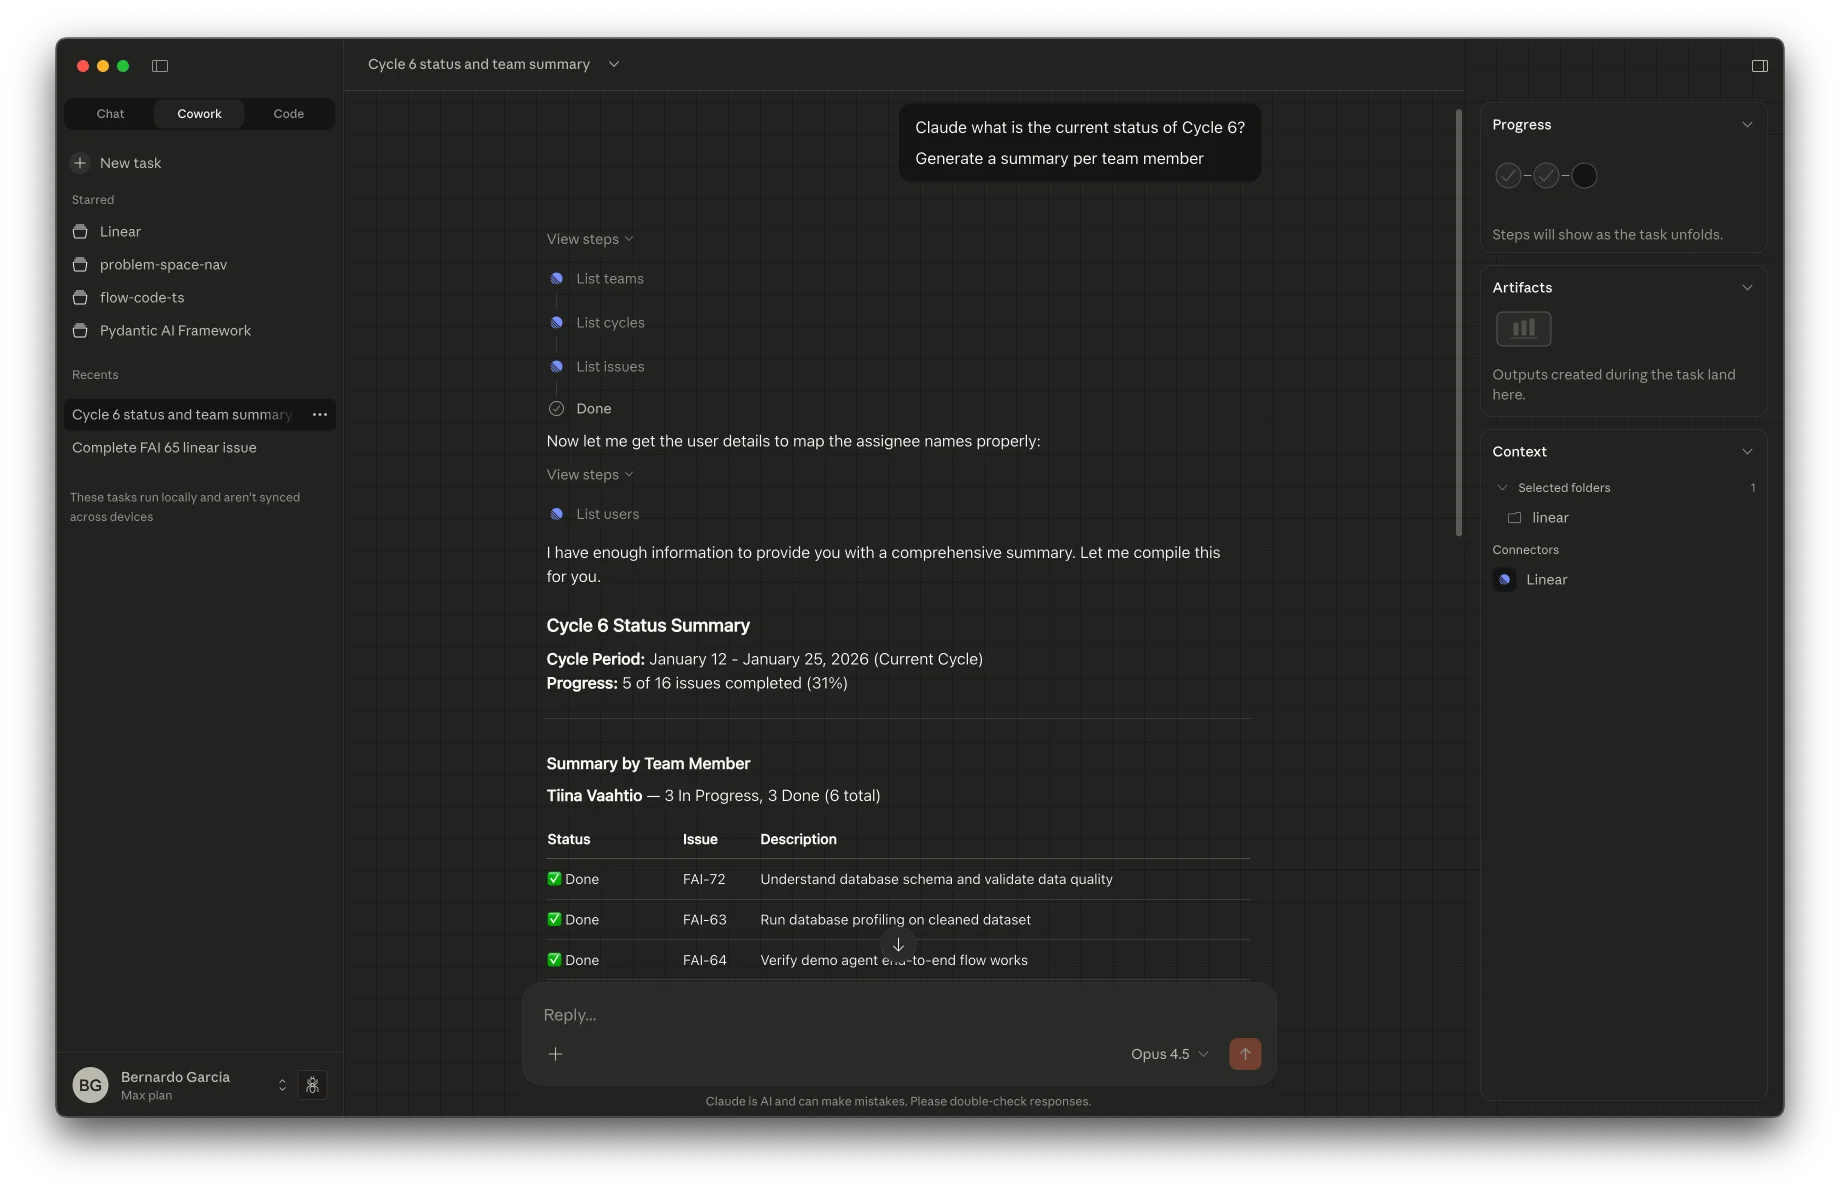The height and width of the screenshot is (1191, 1840).
Task: Click the Reply text field
Action: tap(880, 1015)
